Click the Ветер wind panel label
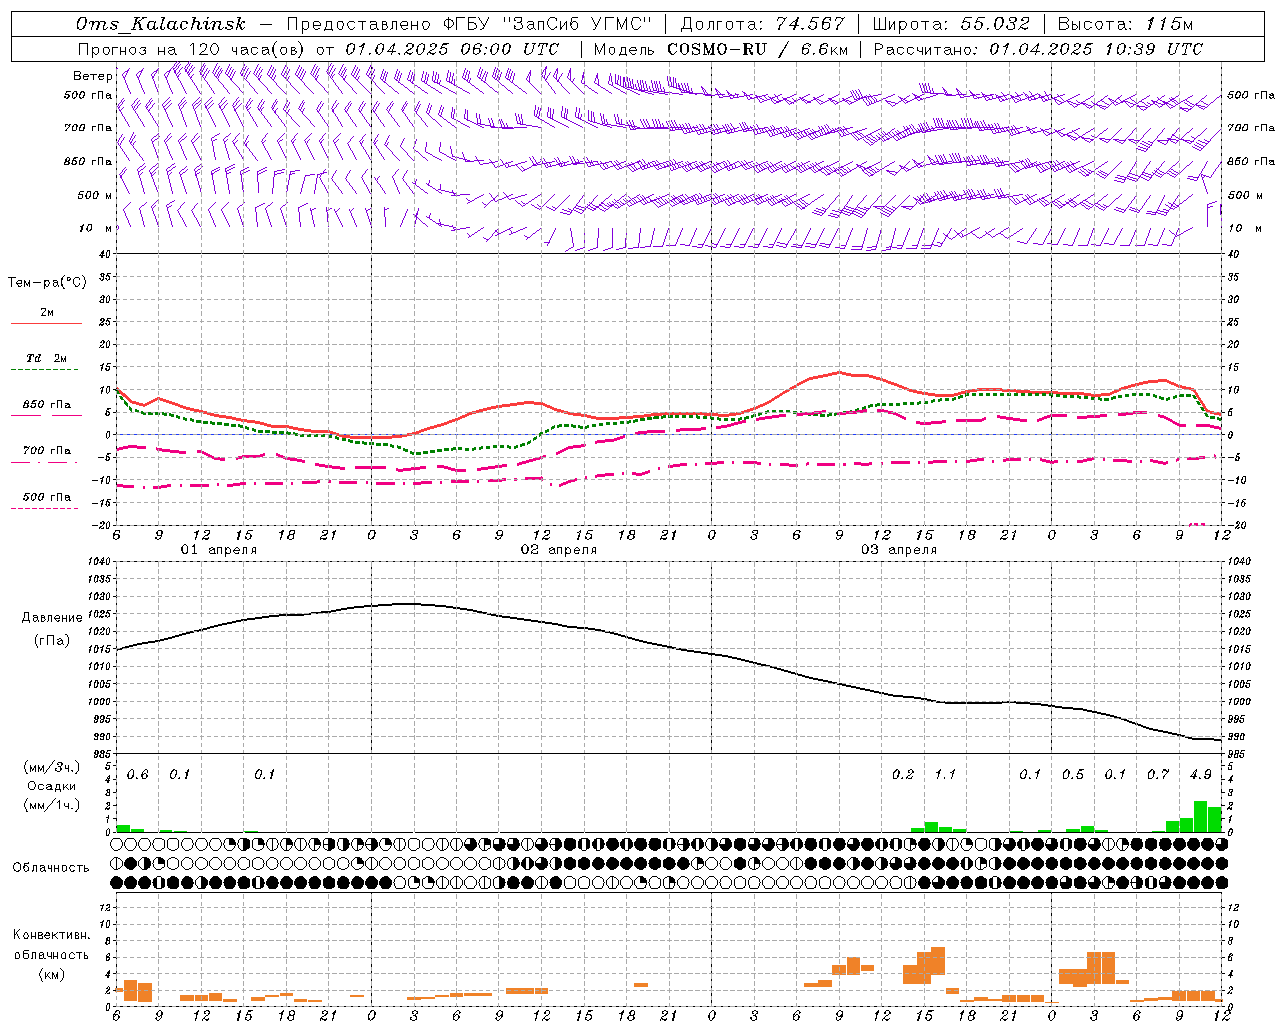This screenshot has height=1024, width=1280. 92,76
